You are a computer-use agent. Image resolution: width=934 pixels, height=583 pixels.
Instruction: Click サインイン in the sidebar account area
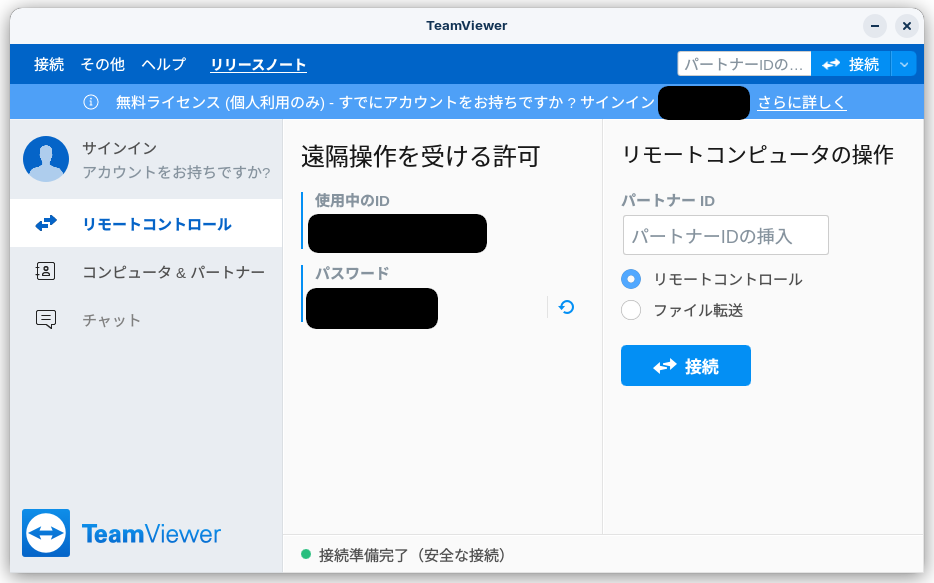point(120,148)
